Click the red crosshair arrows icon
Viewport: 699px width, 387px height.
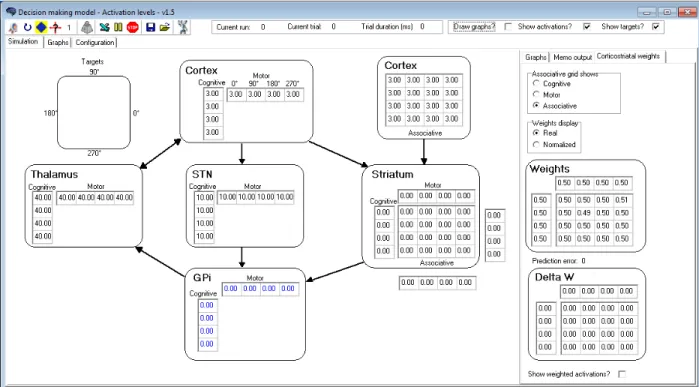(55, 28)
